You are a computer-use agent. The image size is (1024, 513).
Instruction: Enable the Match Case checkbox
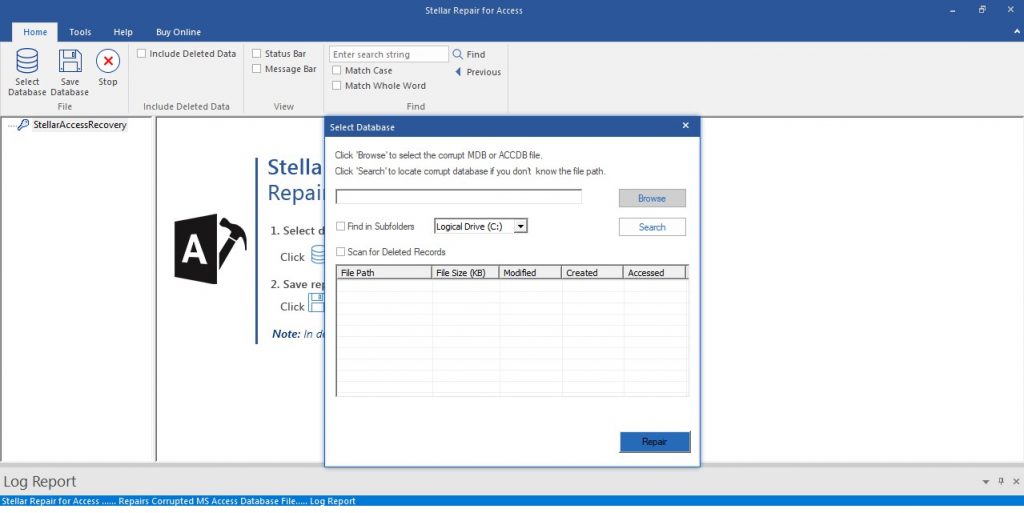click(336, 70)
